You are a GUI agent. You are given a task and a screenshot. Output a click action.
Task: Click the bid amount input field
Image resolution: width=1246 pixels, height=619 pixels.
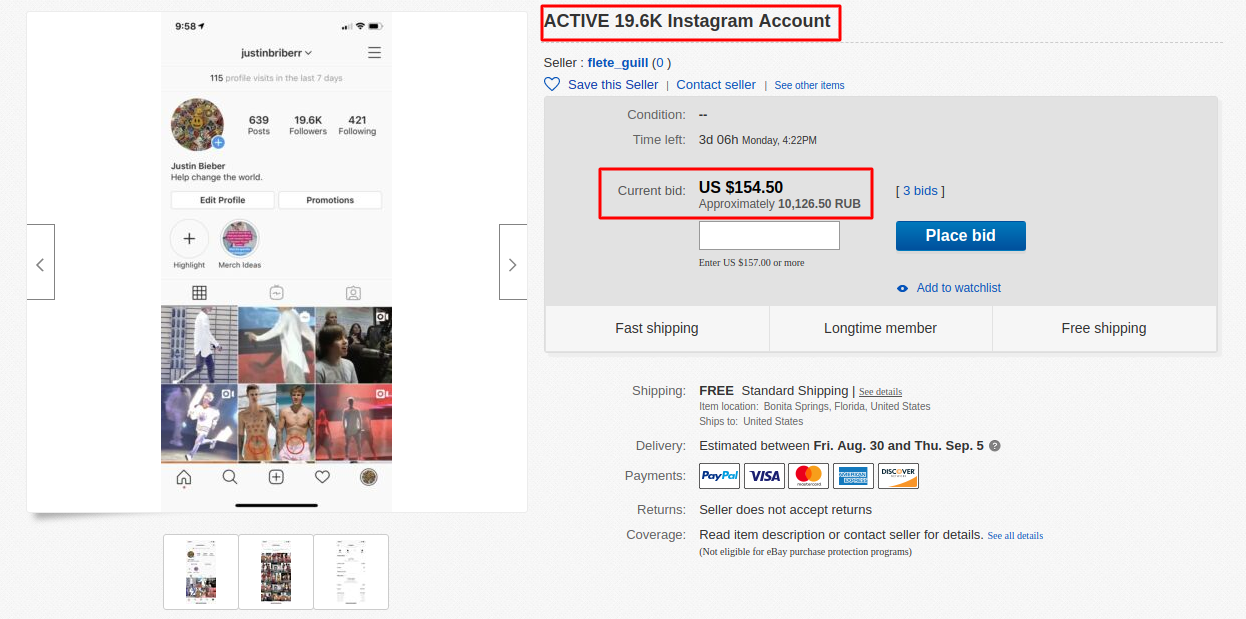coord(769,236)
